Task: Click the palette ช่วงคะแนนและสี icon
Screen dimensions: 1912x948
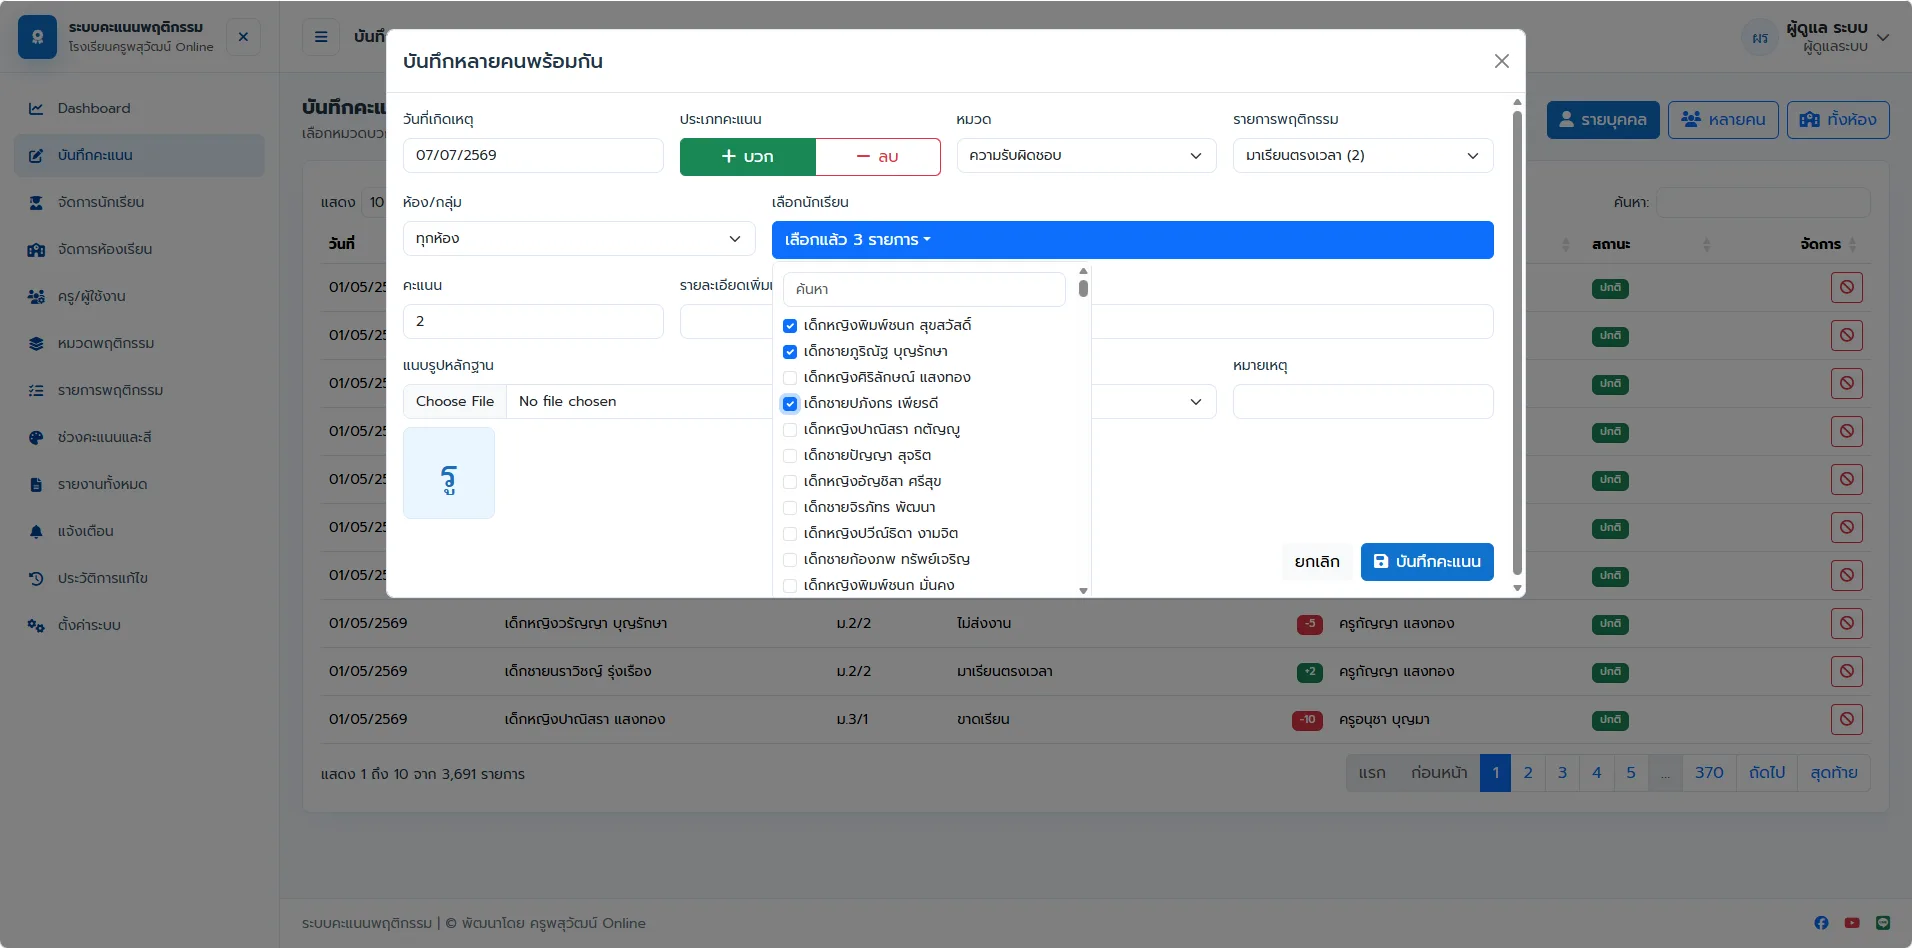Action: pyautogui.click(x=36, y=437)
